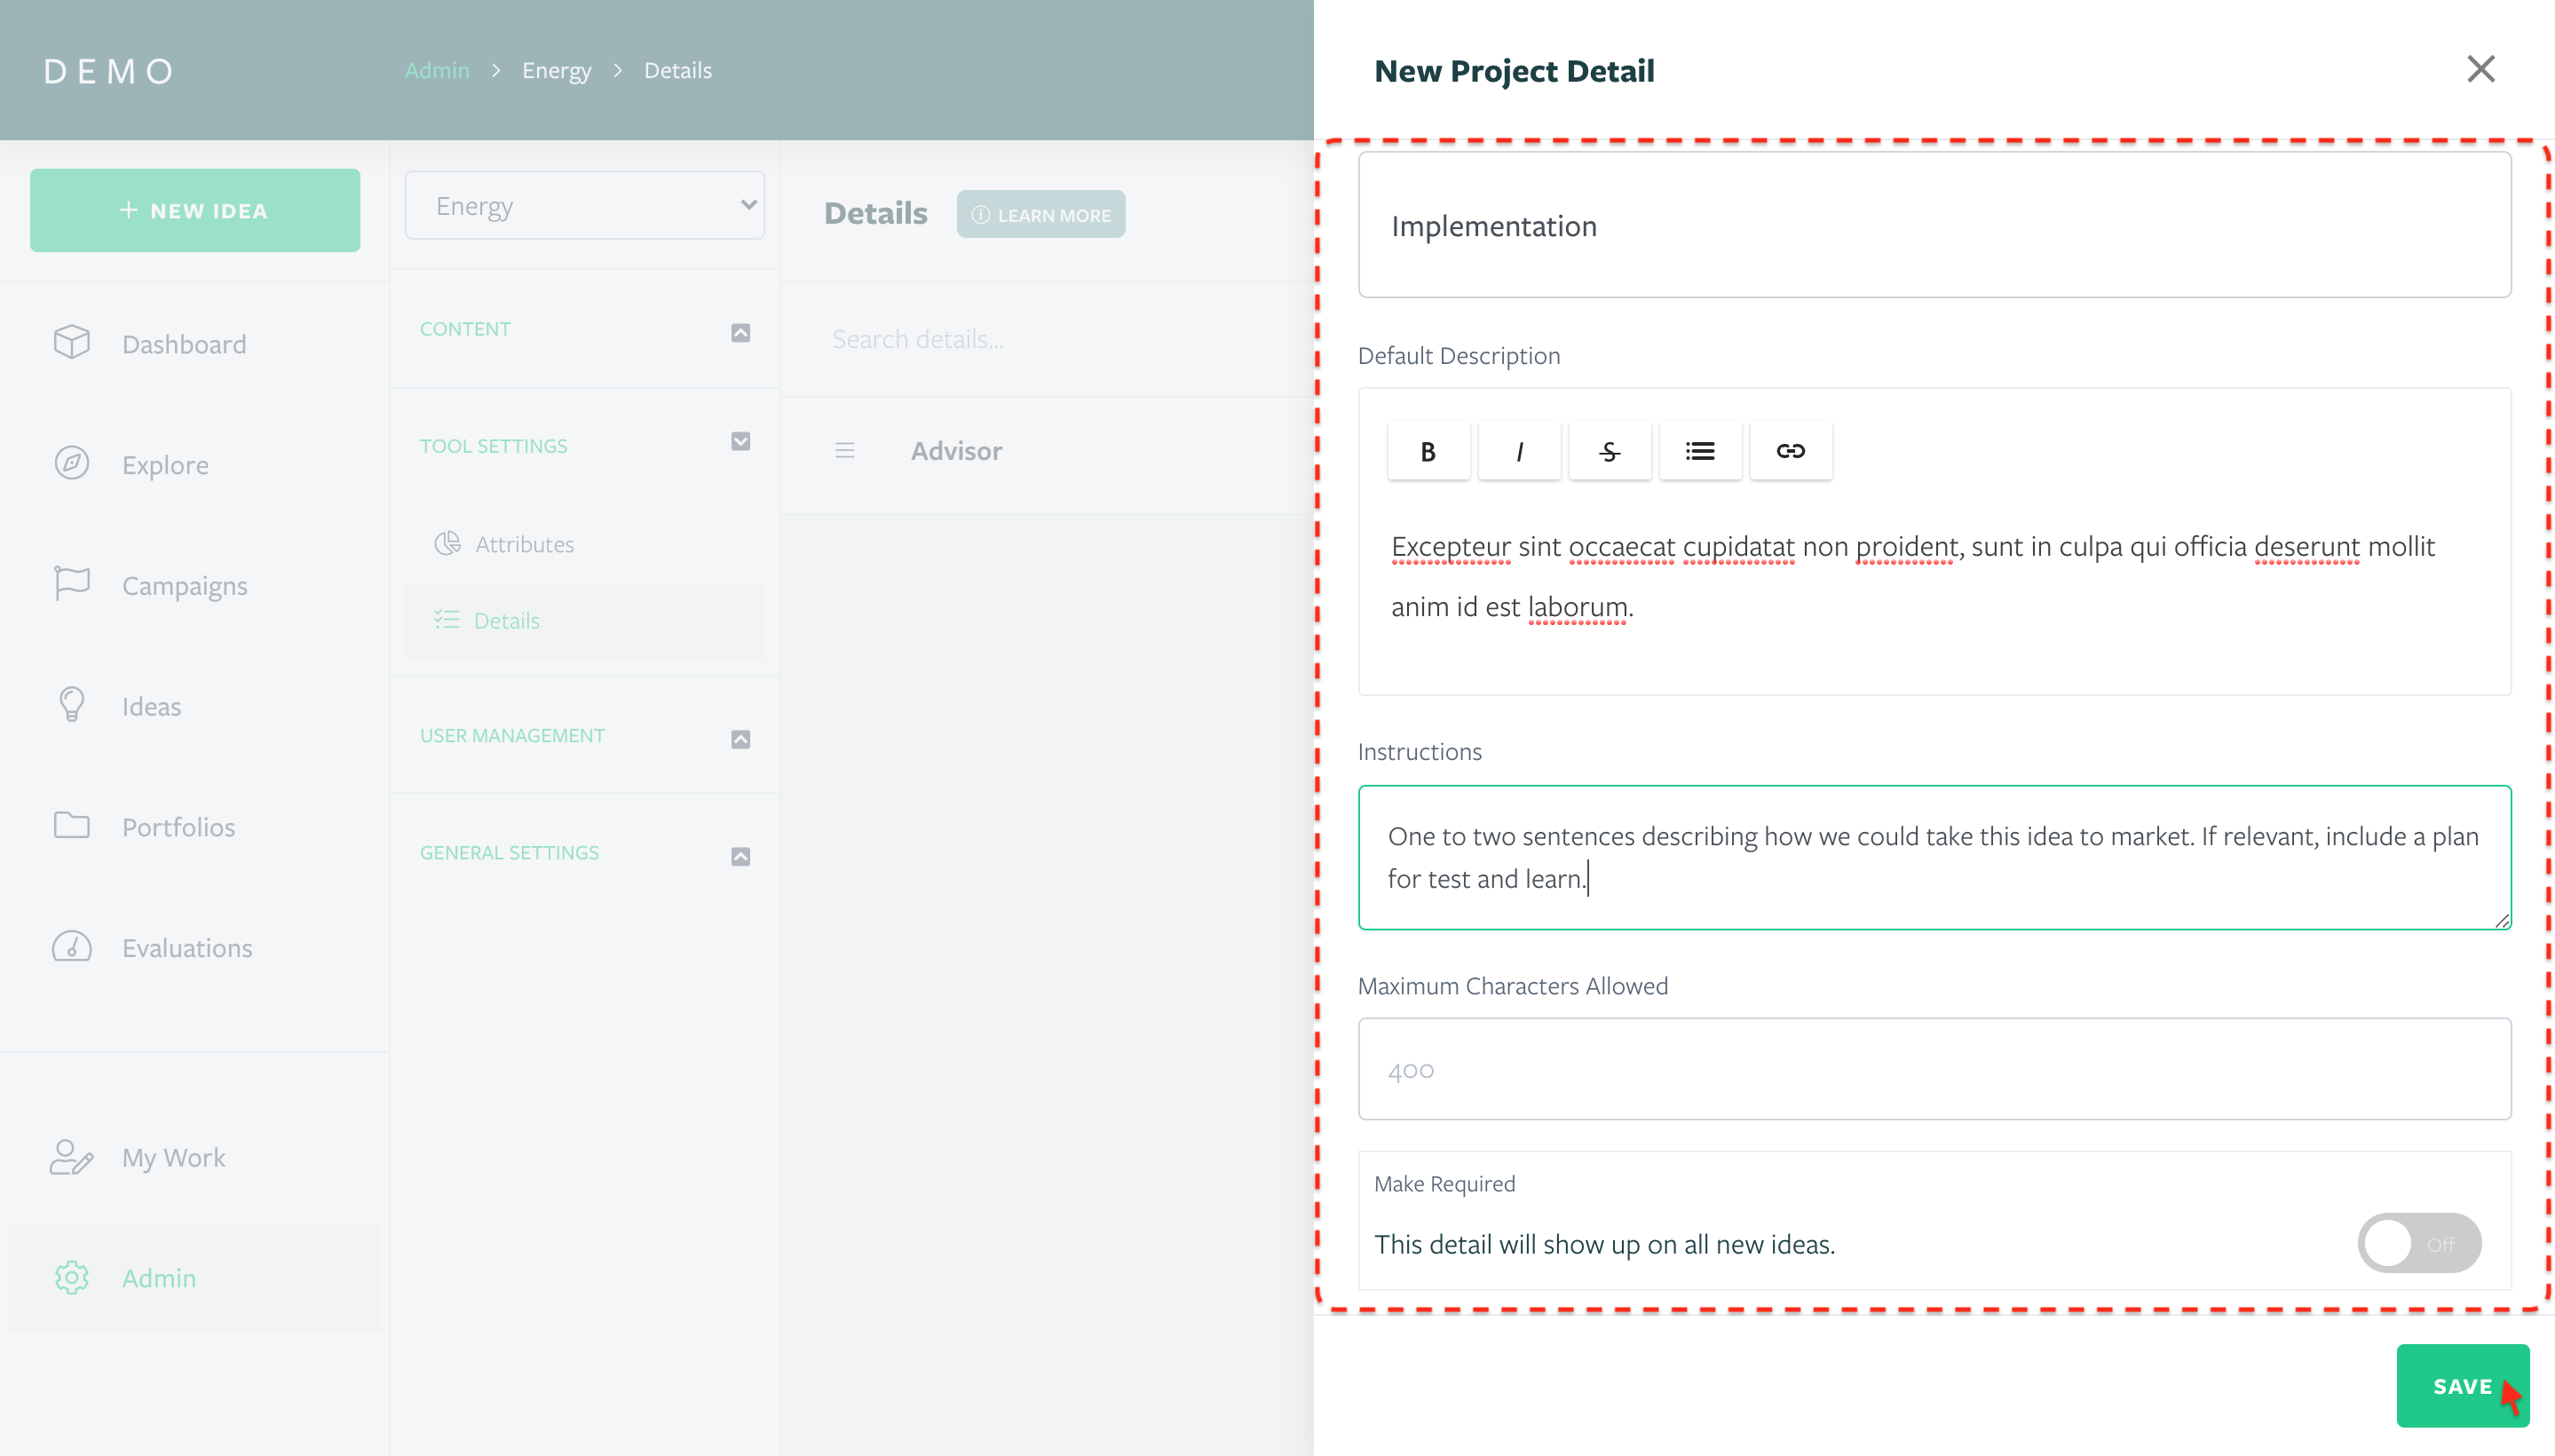Image resolution: width=2555 pixels, height=1456 pixels.
Task: Click the User Management heading
Action: [512, 735]
